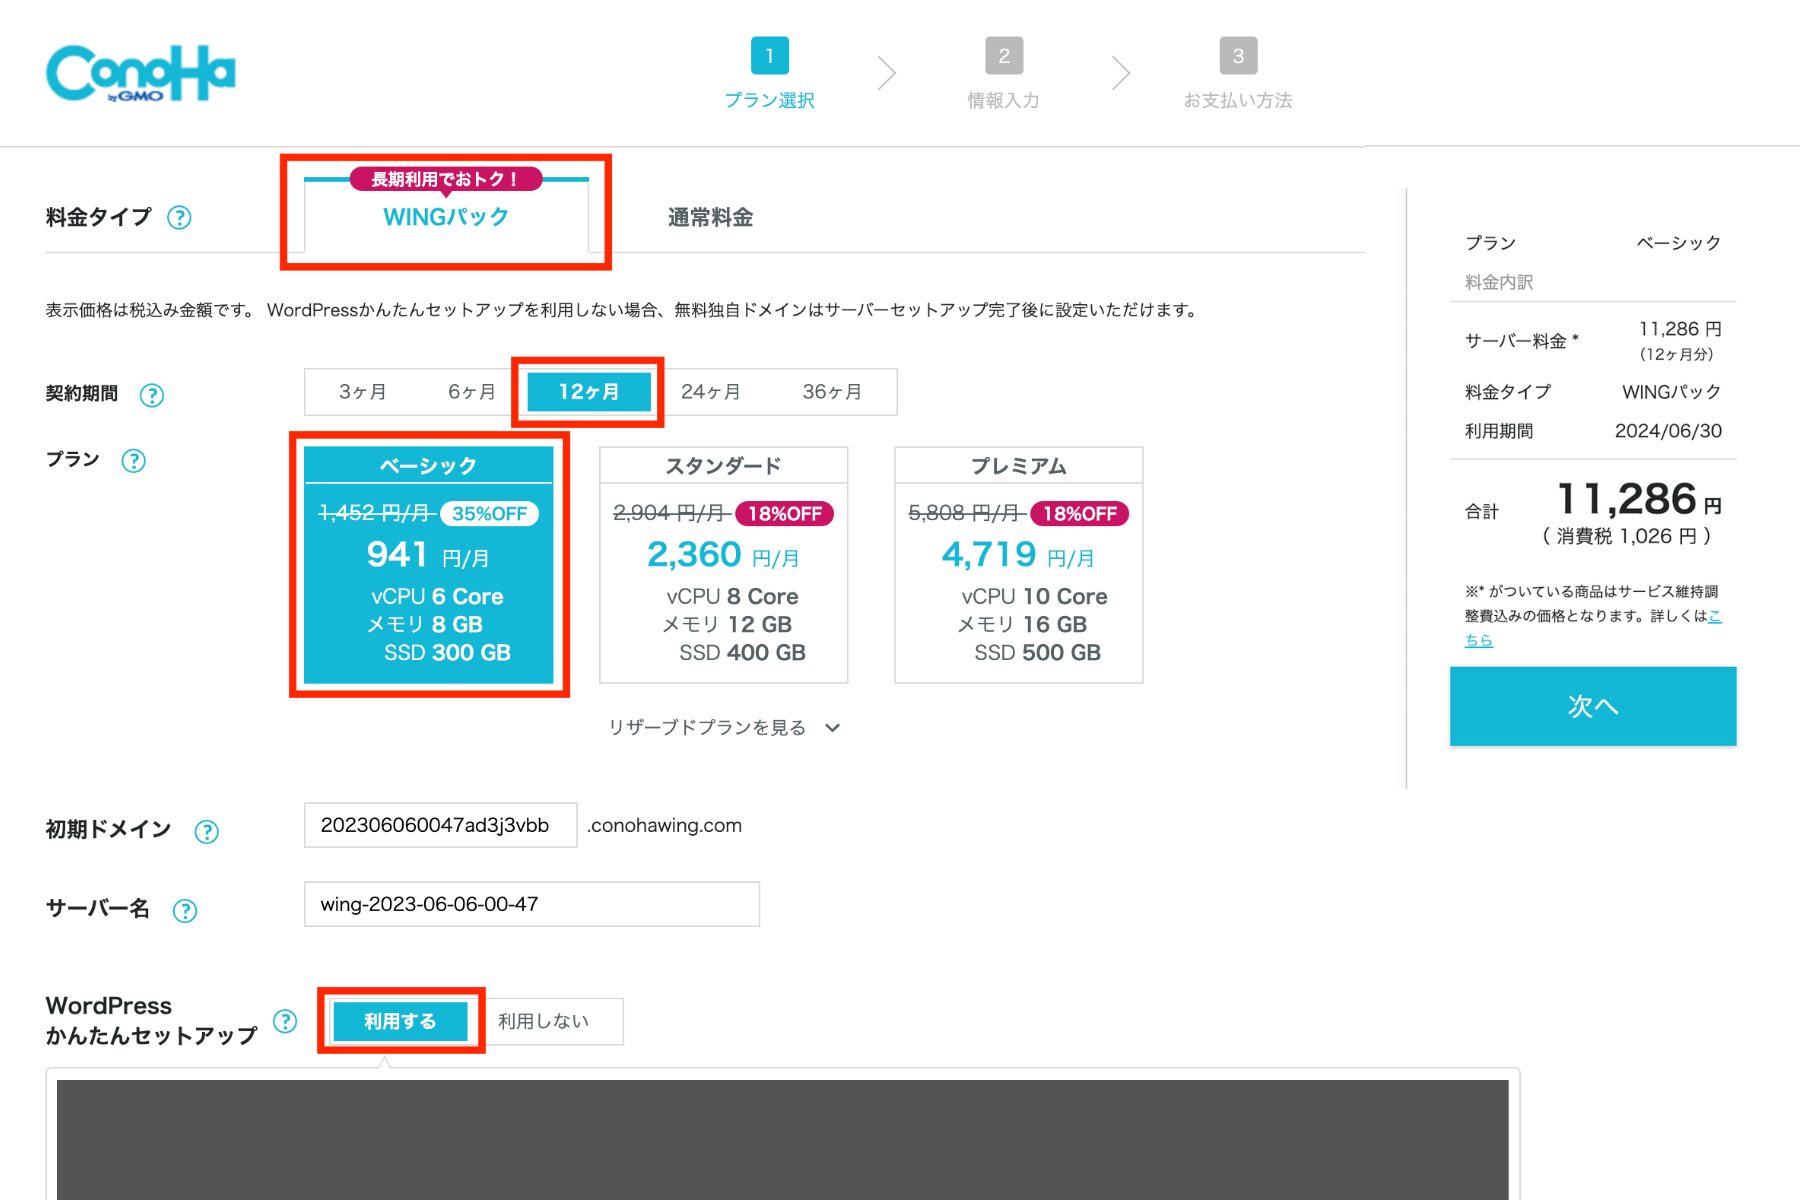Click step 2 情報入力 indicator
1800x1200 pixels.
[1003, 74]
